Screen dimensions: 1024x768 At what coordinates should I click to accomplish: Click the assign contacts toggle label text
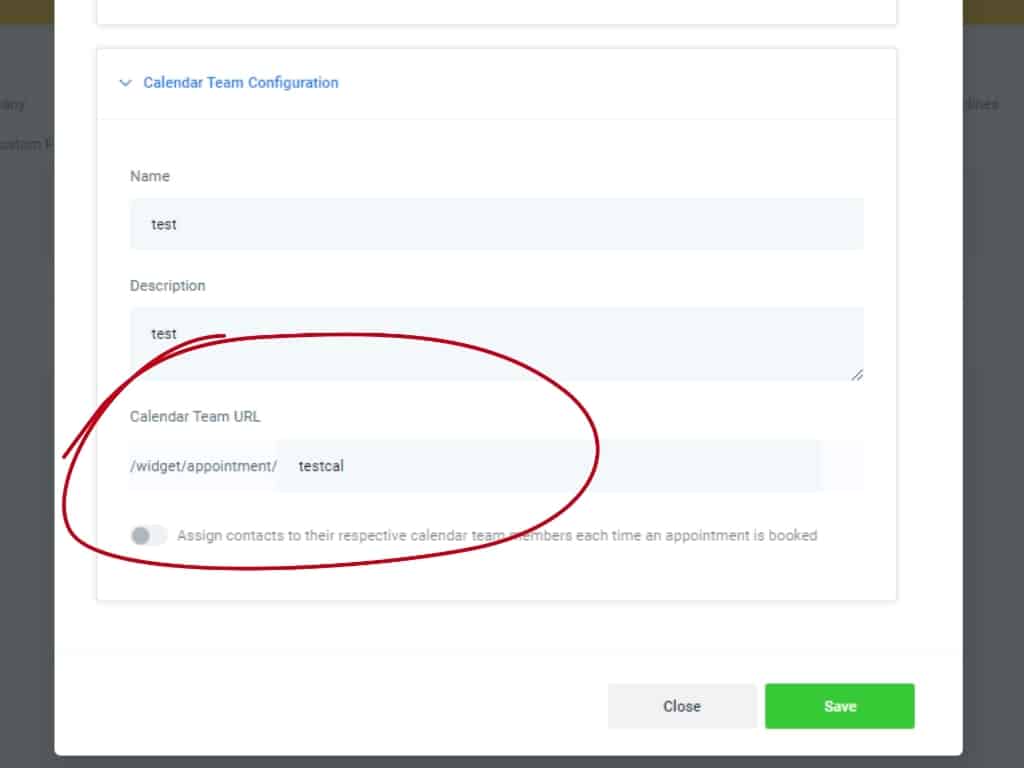pyautogui.click(x=497, y=536)
